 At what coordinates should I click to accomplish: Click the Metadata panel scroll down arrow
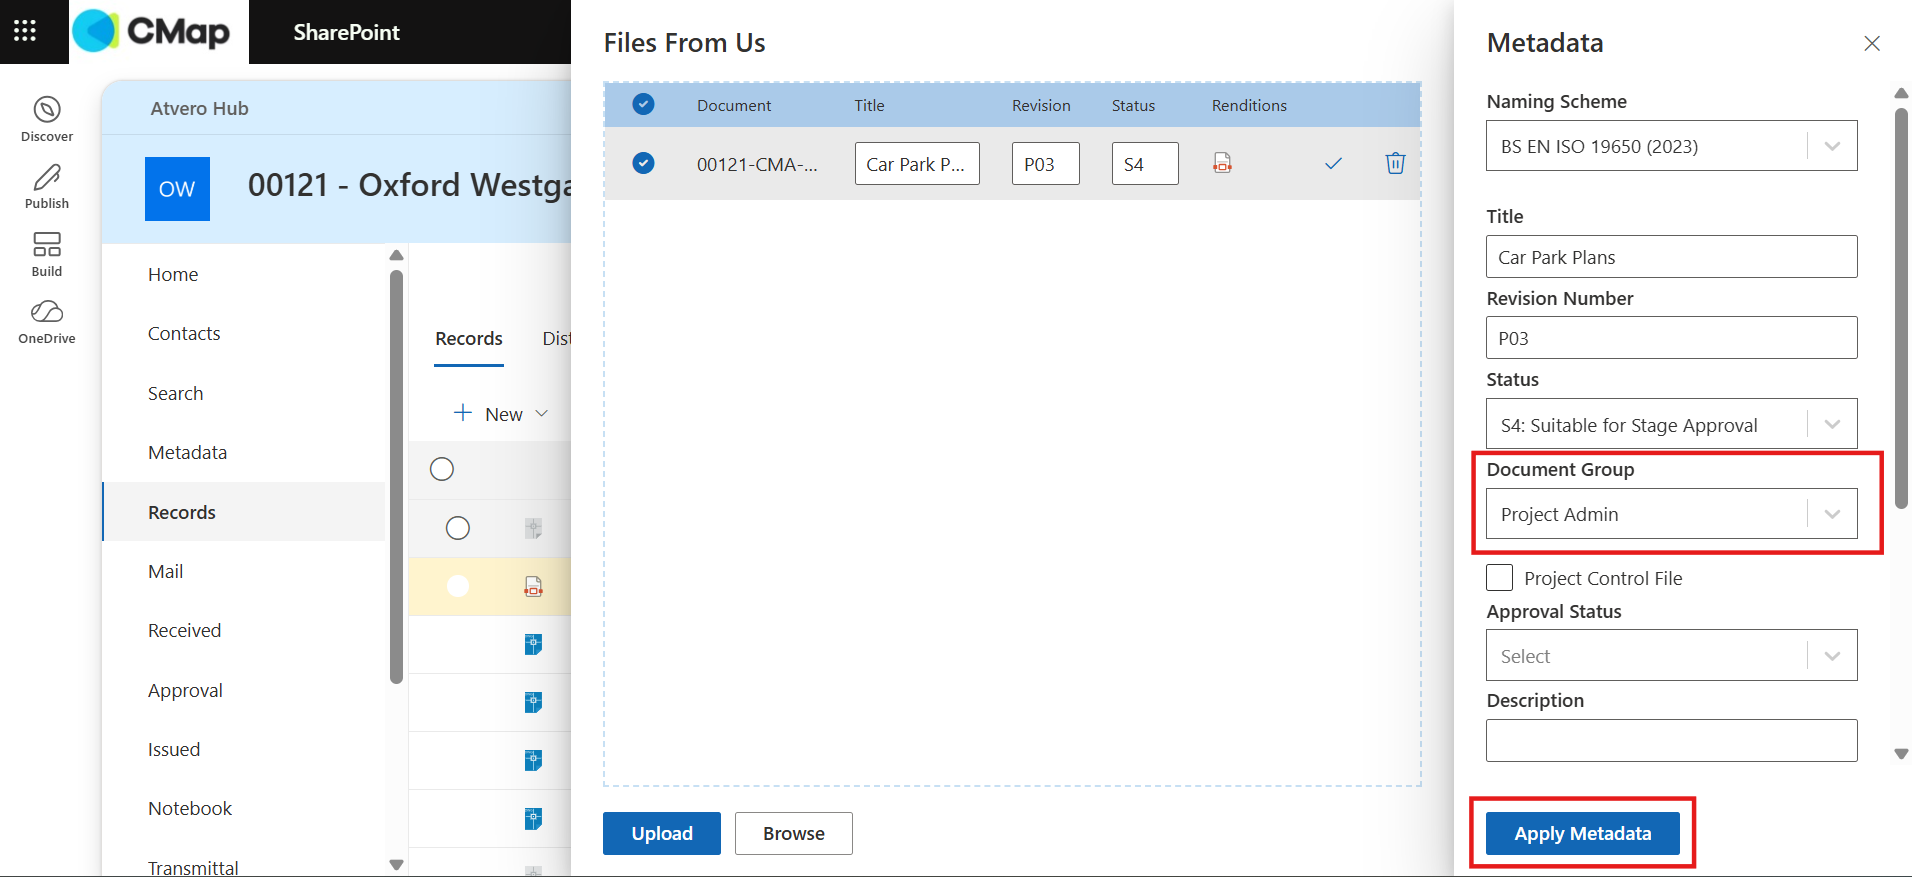tap(1901, 754)
